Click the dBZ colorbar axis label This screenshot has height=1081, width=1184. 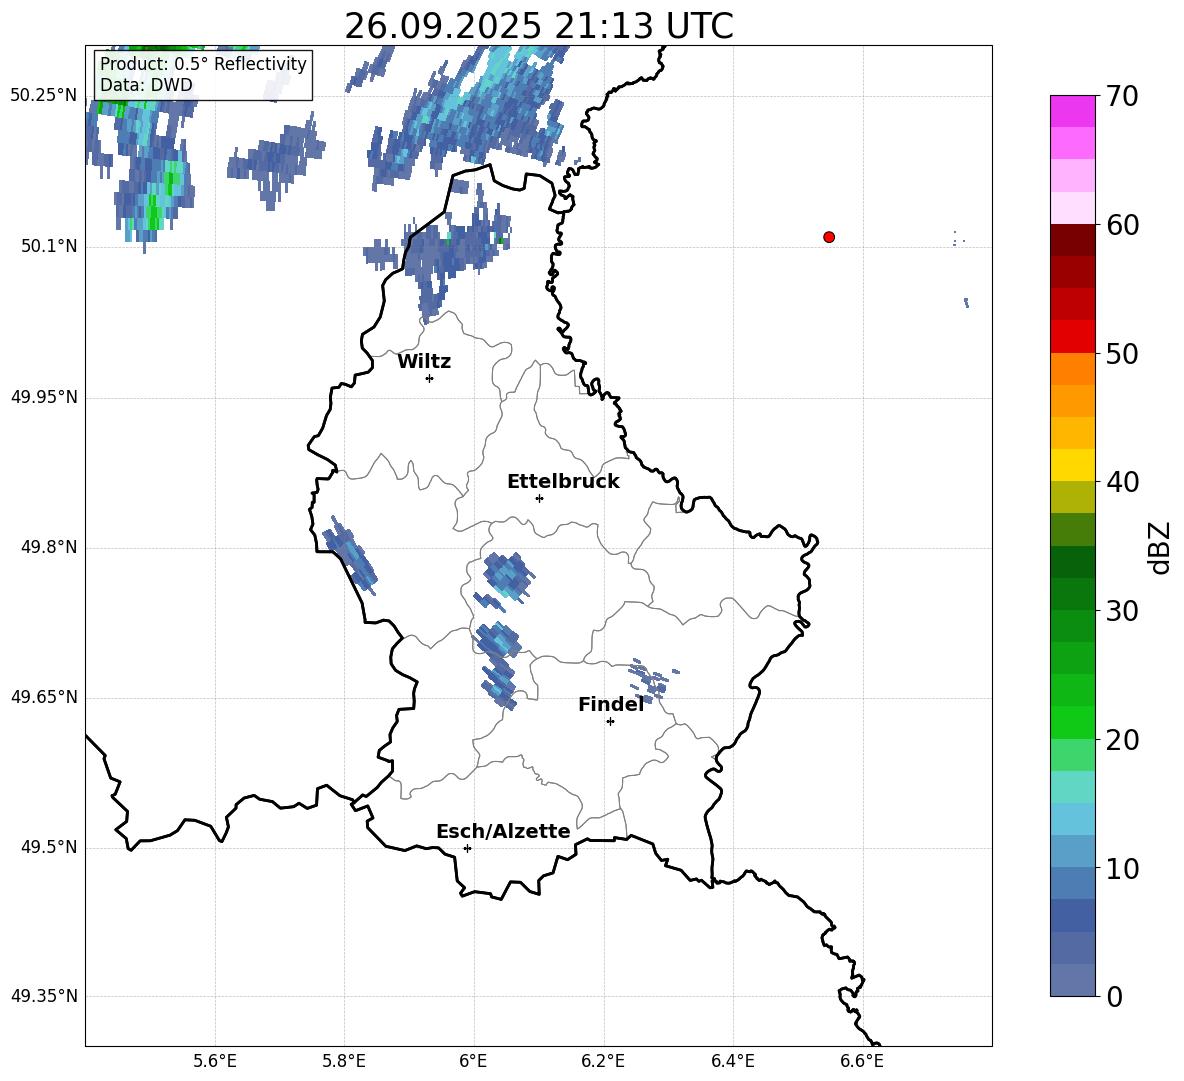[x=1161, y=547]
